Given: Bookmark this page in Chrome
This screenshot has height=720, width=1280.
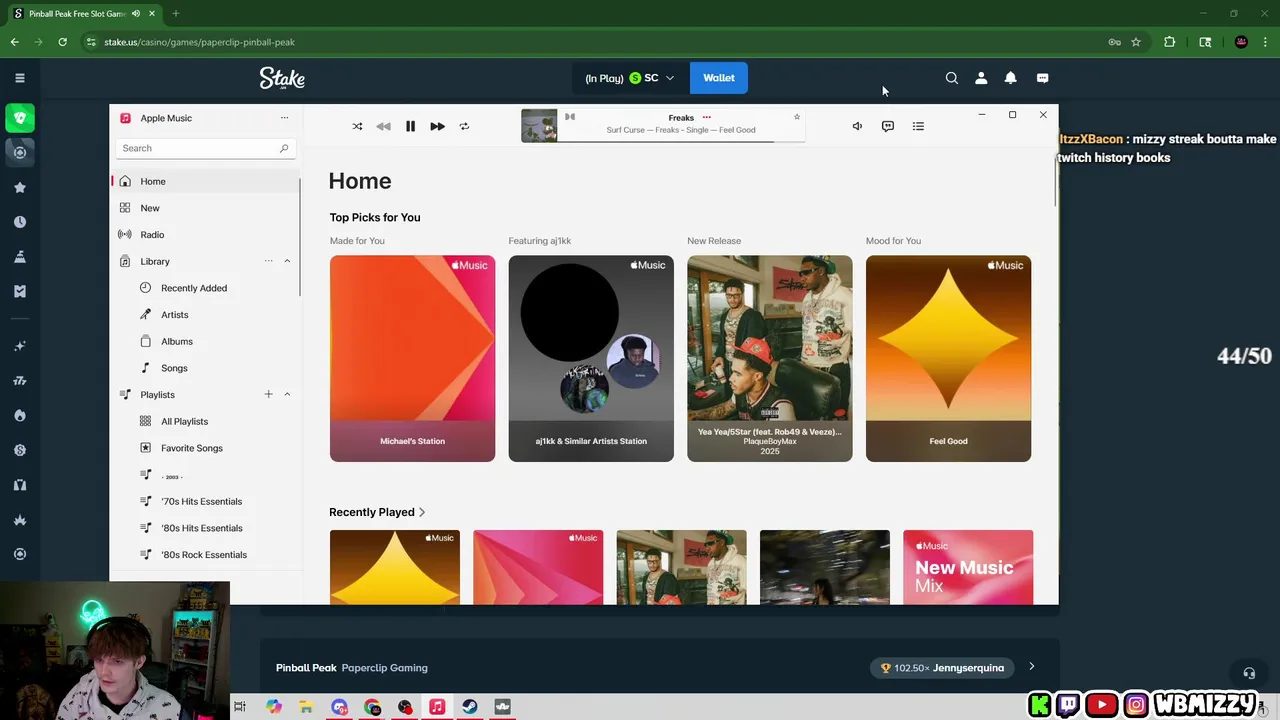Looking at the screenshot, I should click(1136, 42).
